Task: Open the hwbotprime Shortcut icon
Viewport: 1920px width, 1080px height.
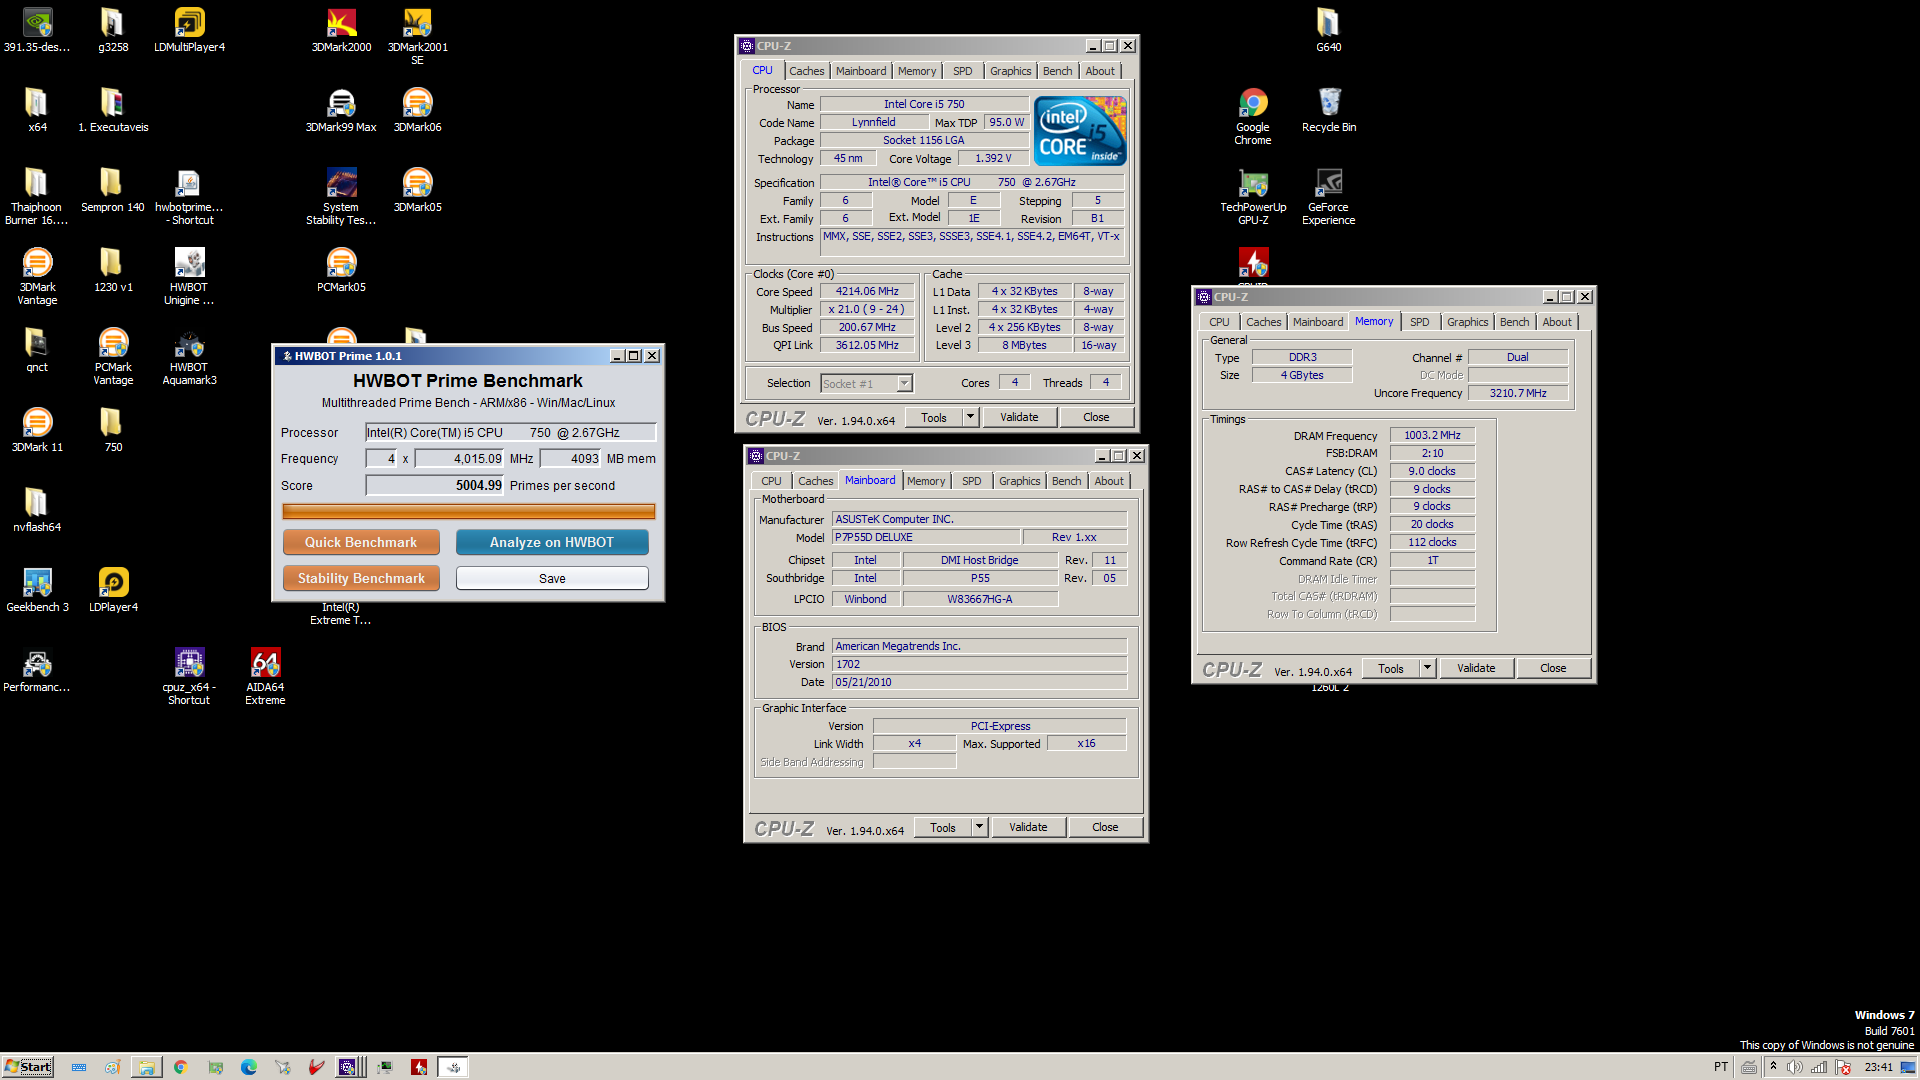Action: 189,196
